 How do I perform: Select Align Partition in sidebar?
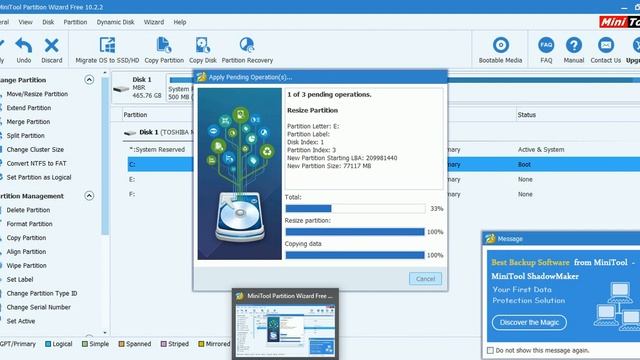pyautogui.click(x=26, y=251)
